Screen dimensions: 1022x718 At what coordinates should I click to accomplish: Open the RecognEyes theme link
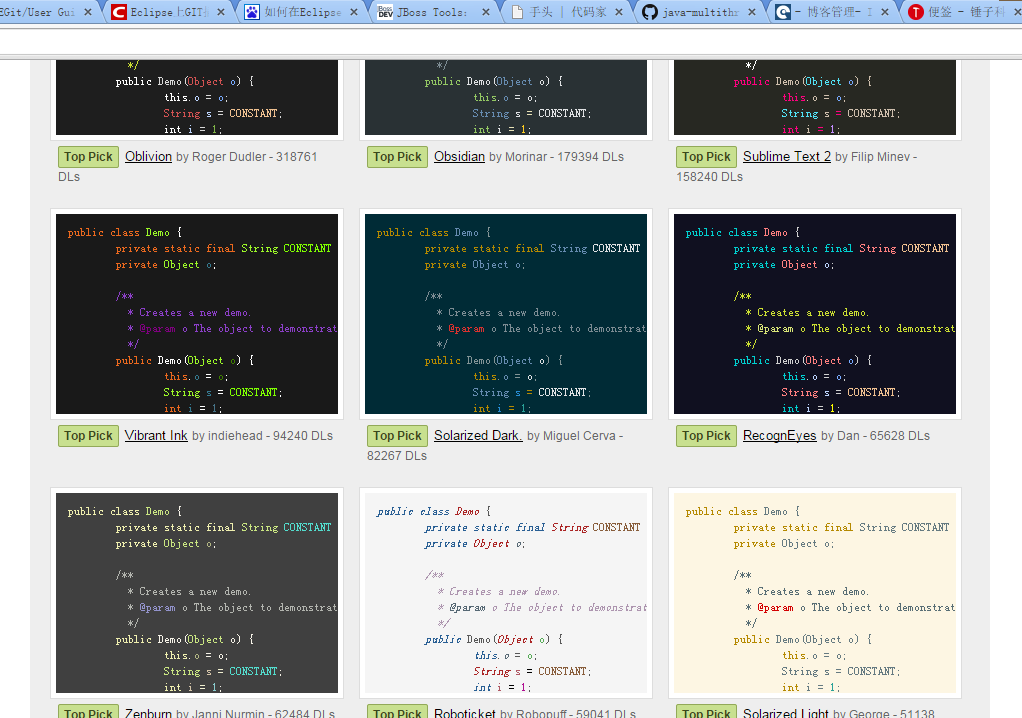click(779, 436)
